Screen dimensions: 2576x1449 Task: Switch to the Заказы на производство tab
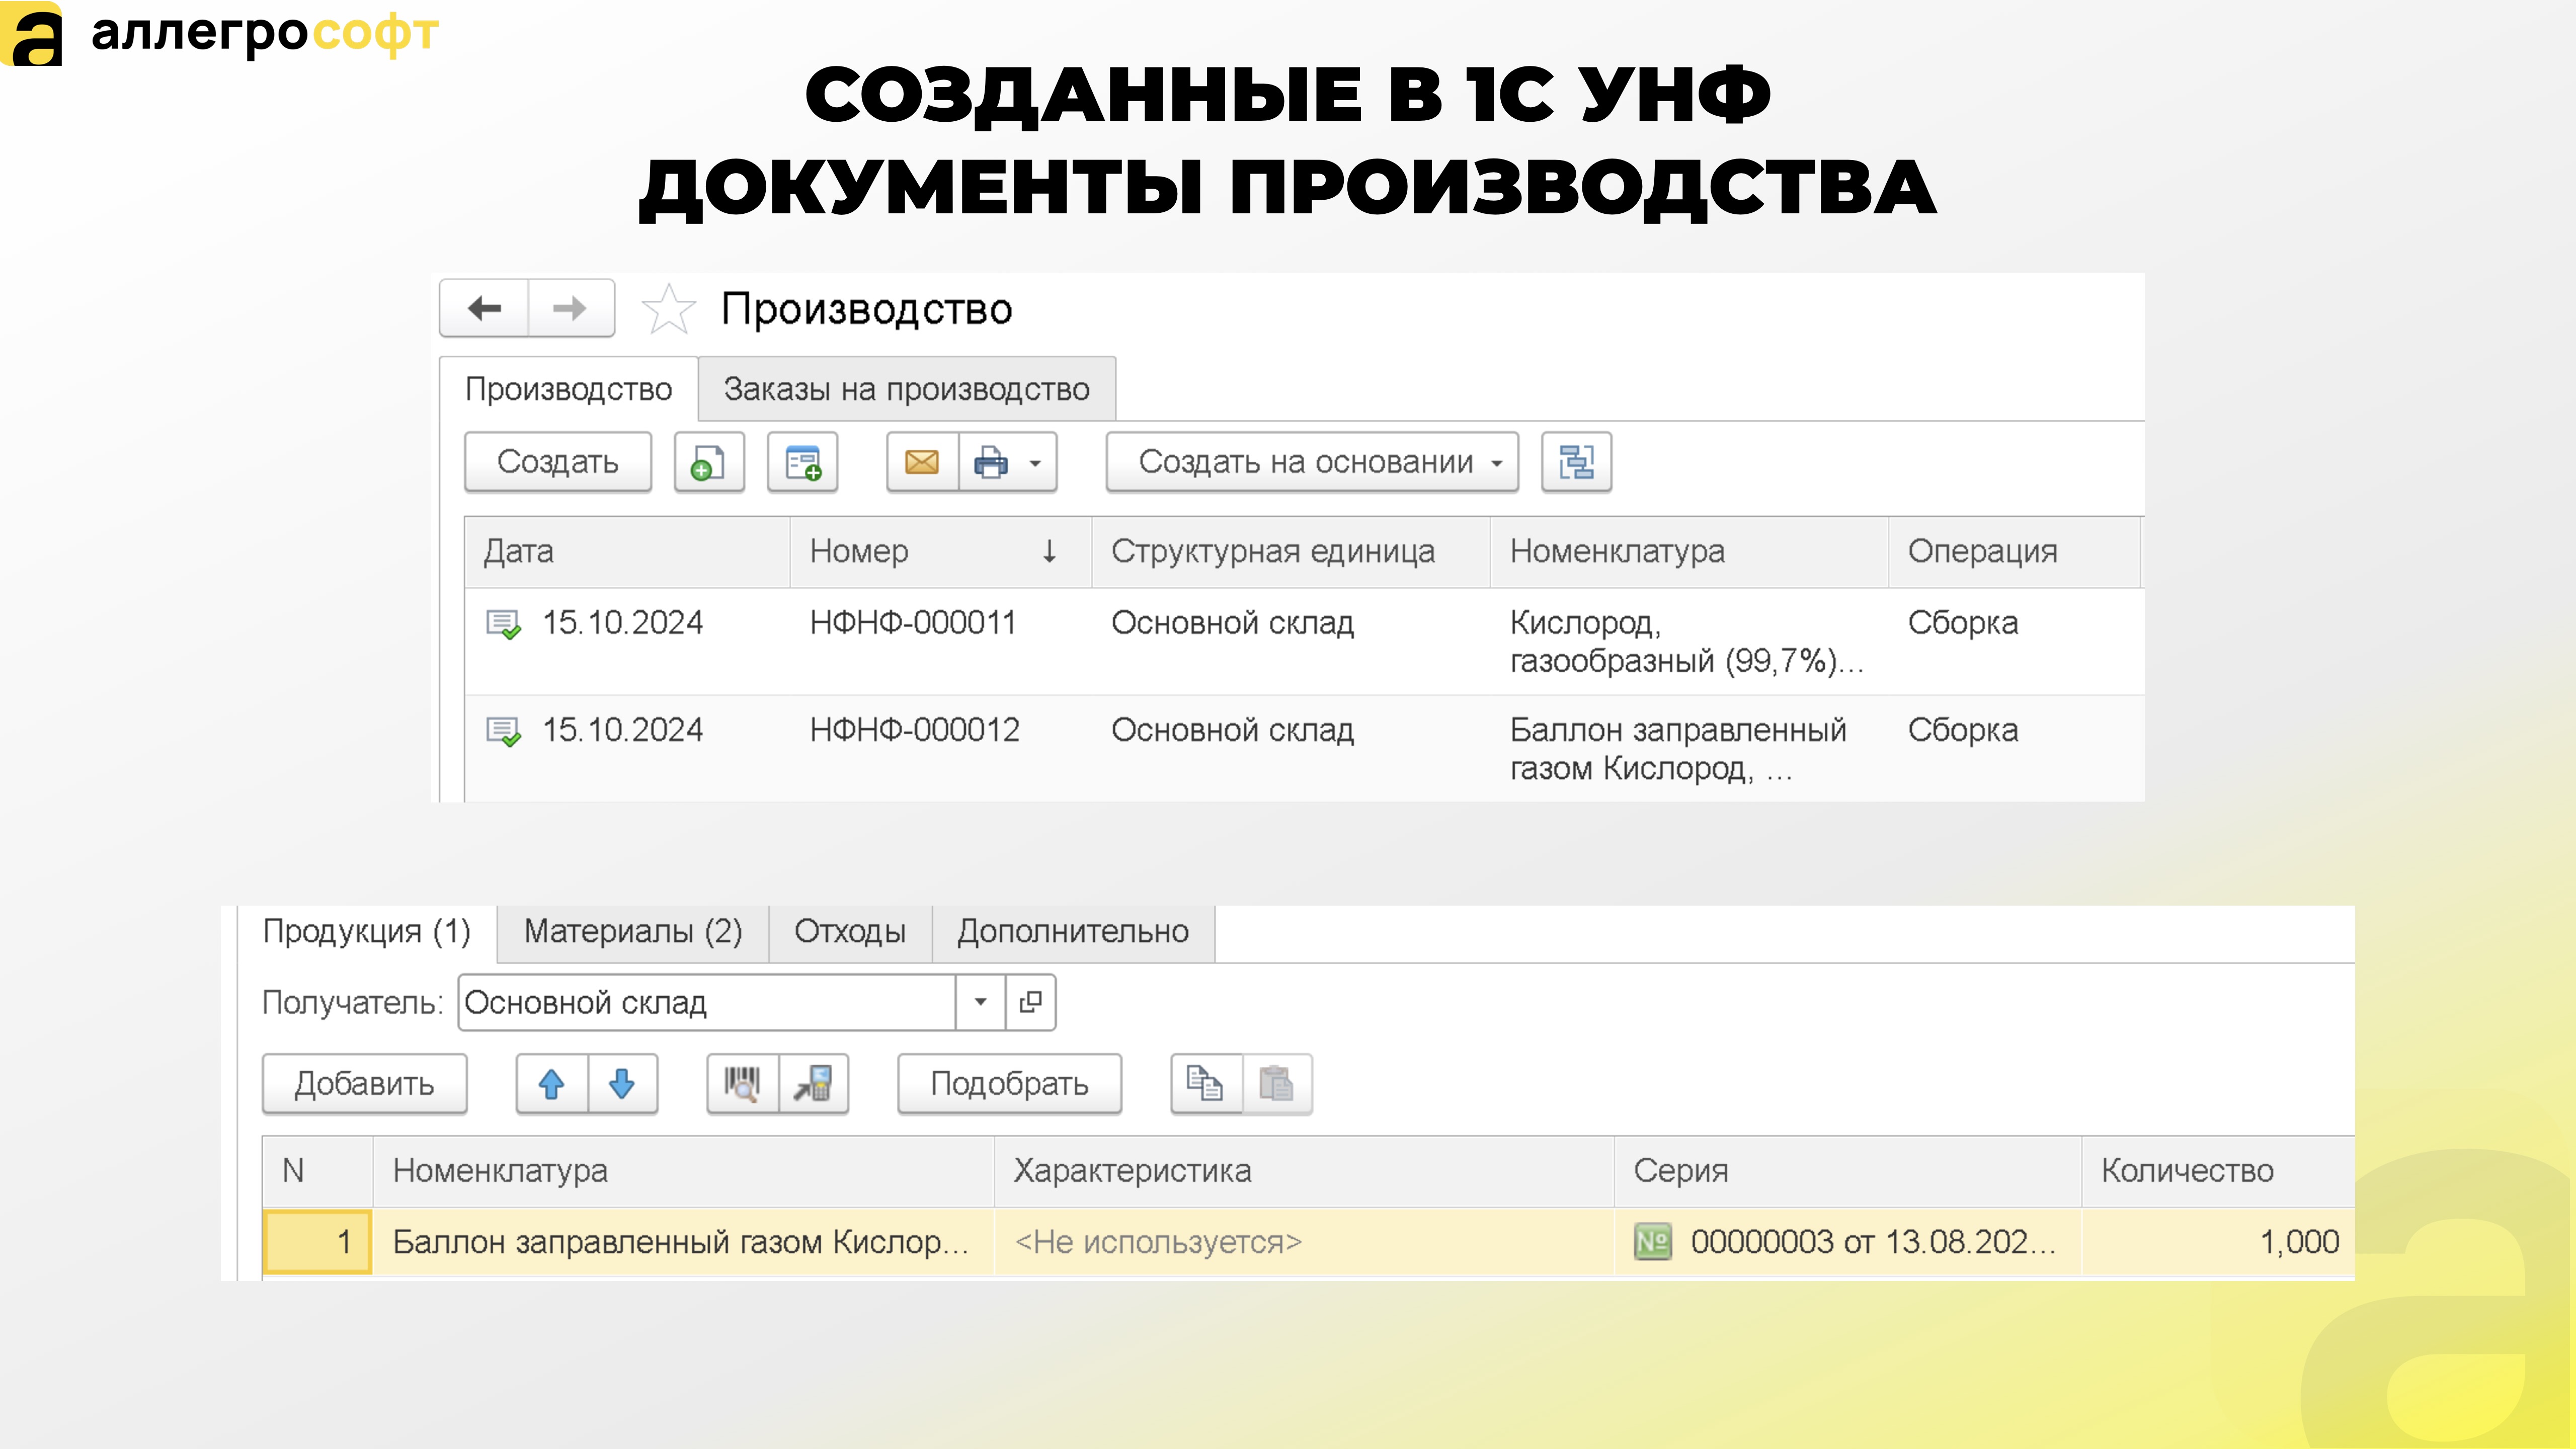907,389
